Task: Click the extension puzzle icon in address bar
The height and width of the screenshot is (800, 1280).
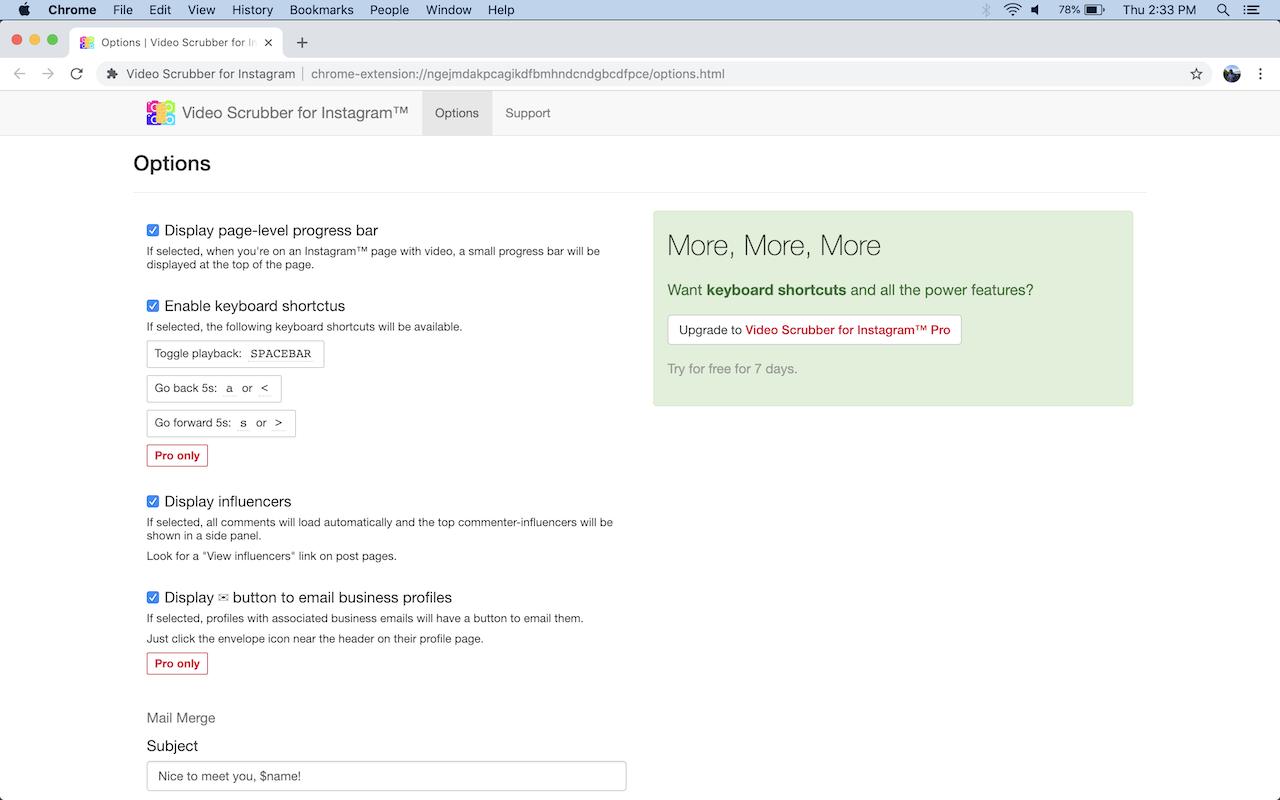Action: 112,74
